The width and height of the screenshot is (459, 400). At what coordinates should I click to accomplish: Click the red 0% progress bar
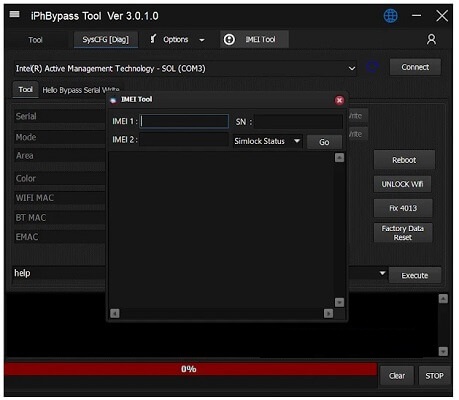click(191, 369)
